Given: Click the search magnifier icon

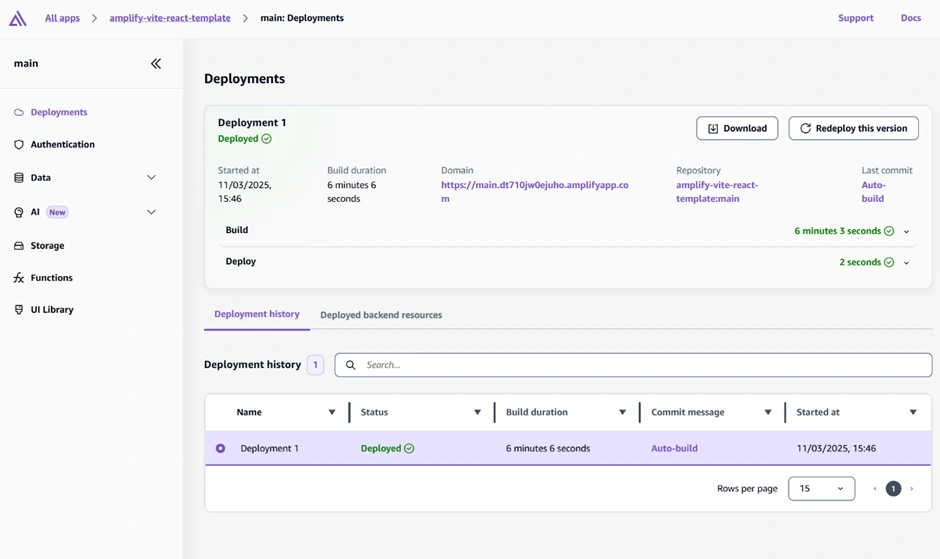Looking at the screenshot, I should (x=351, y=365).
